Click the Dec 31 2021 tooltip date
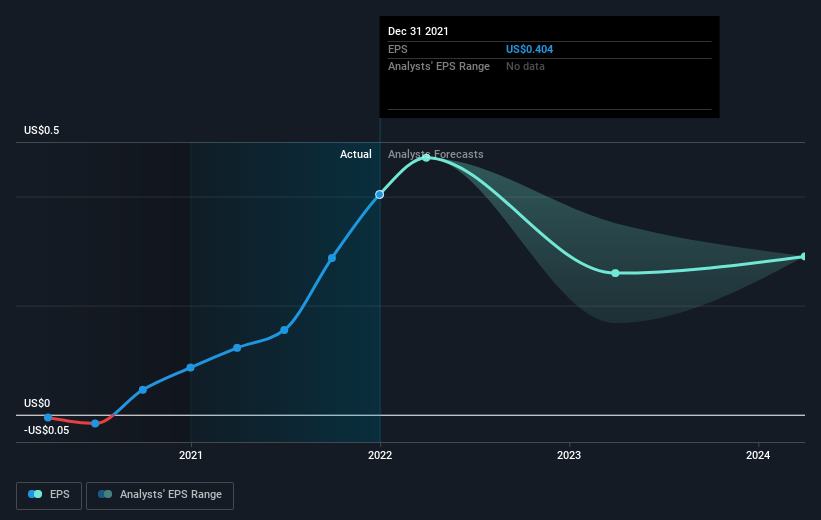821x520 pixels. point(418,31)
